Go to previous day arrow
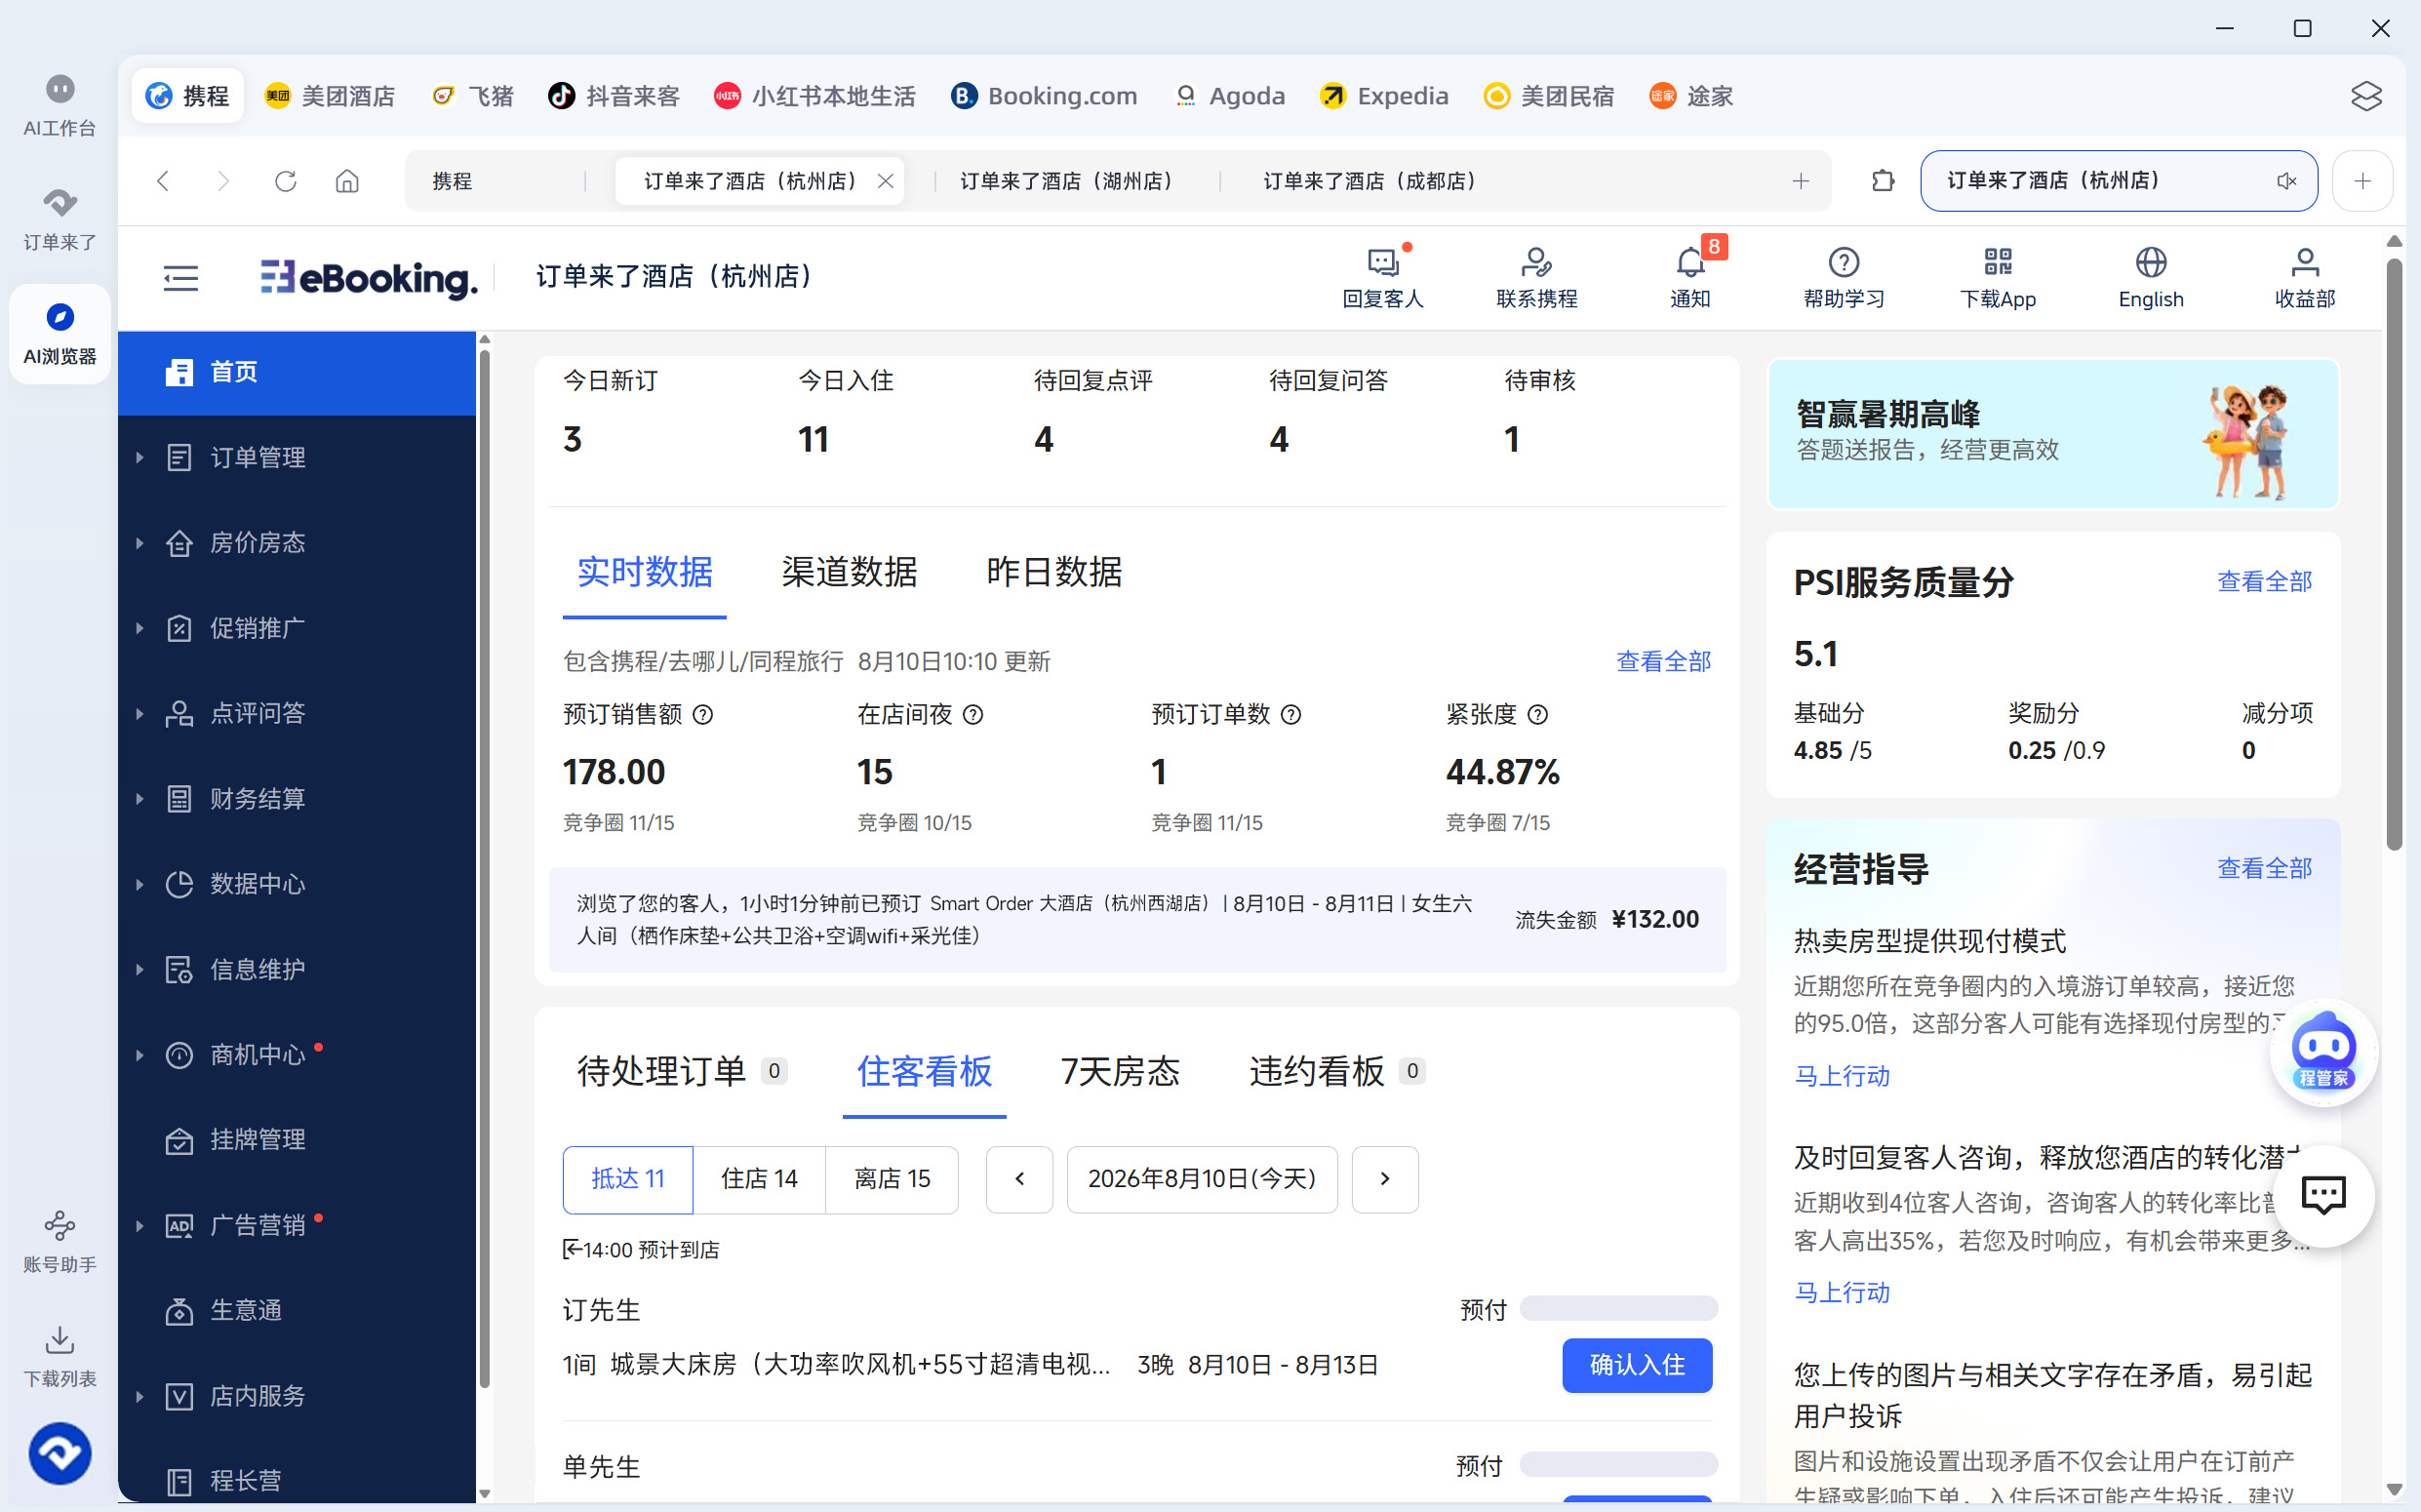This screenshot has height=1512, width=2421. click(x=1019, y=1179)
